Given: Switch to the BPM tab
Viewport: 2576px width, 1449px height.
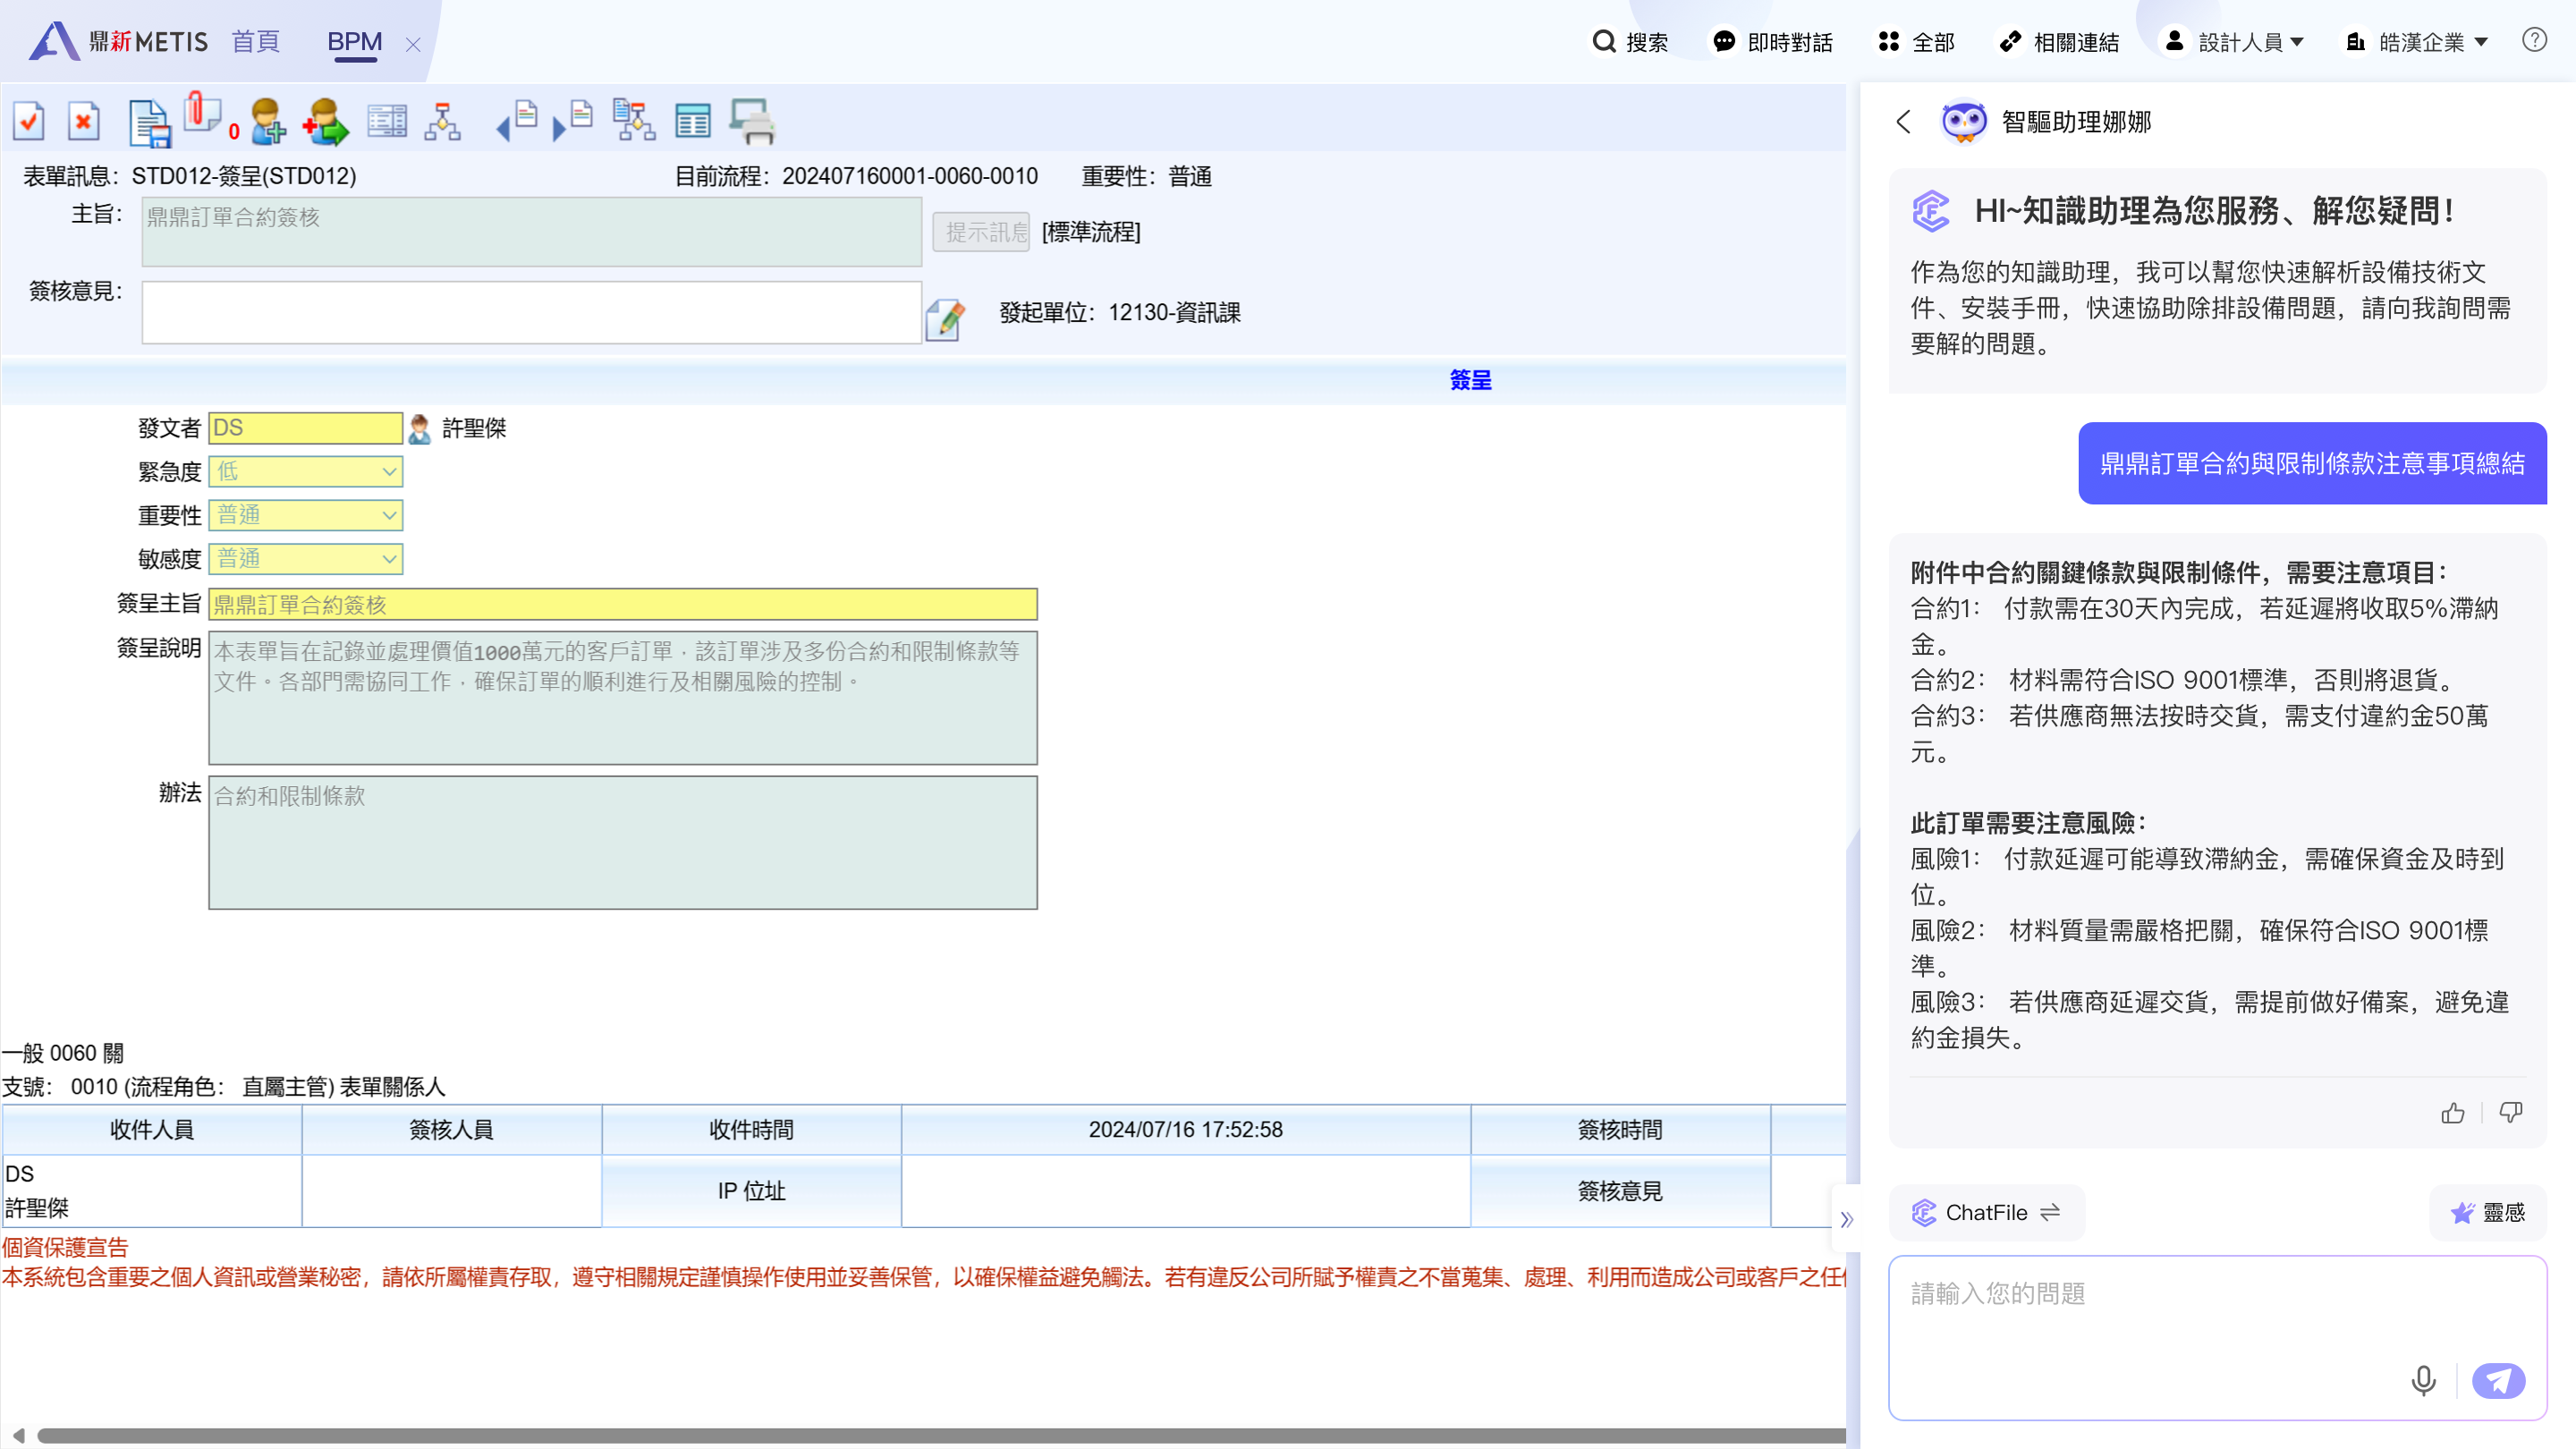Looking at the screenshot, I should click(x=355, y=42).
